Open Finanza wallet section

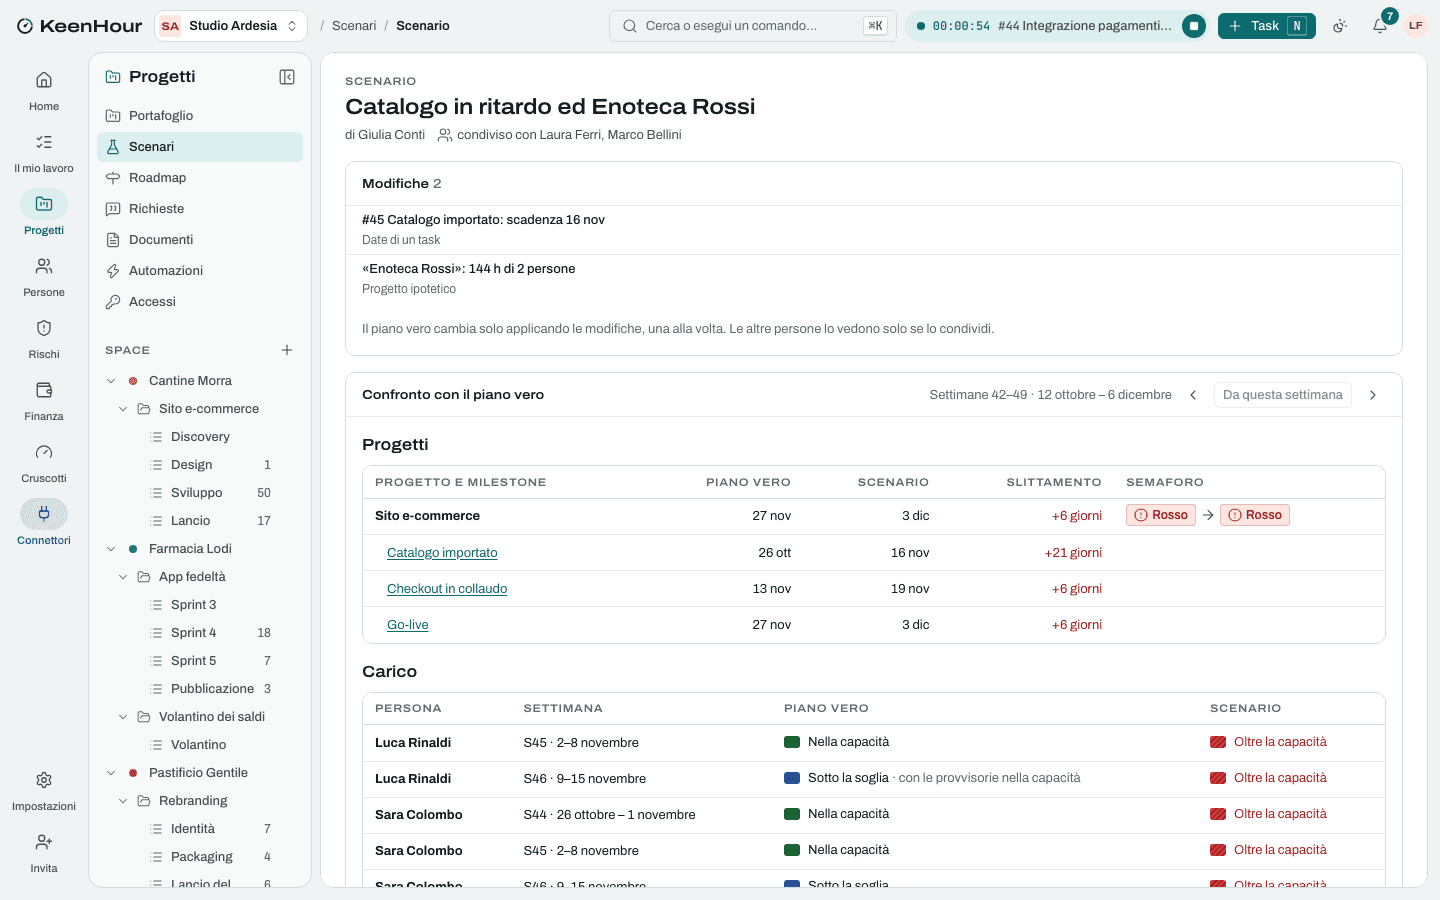[x=44, y=401]
